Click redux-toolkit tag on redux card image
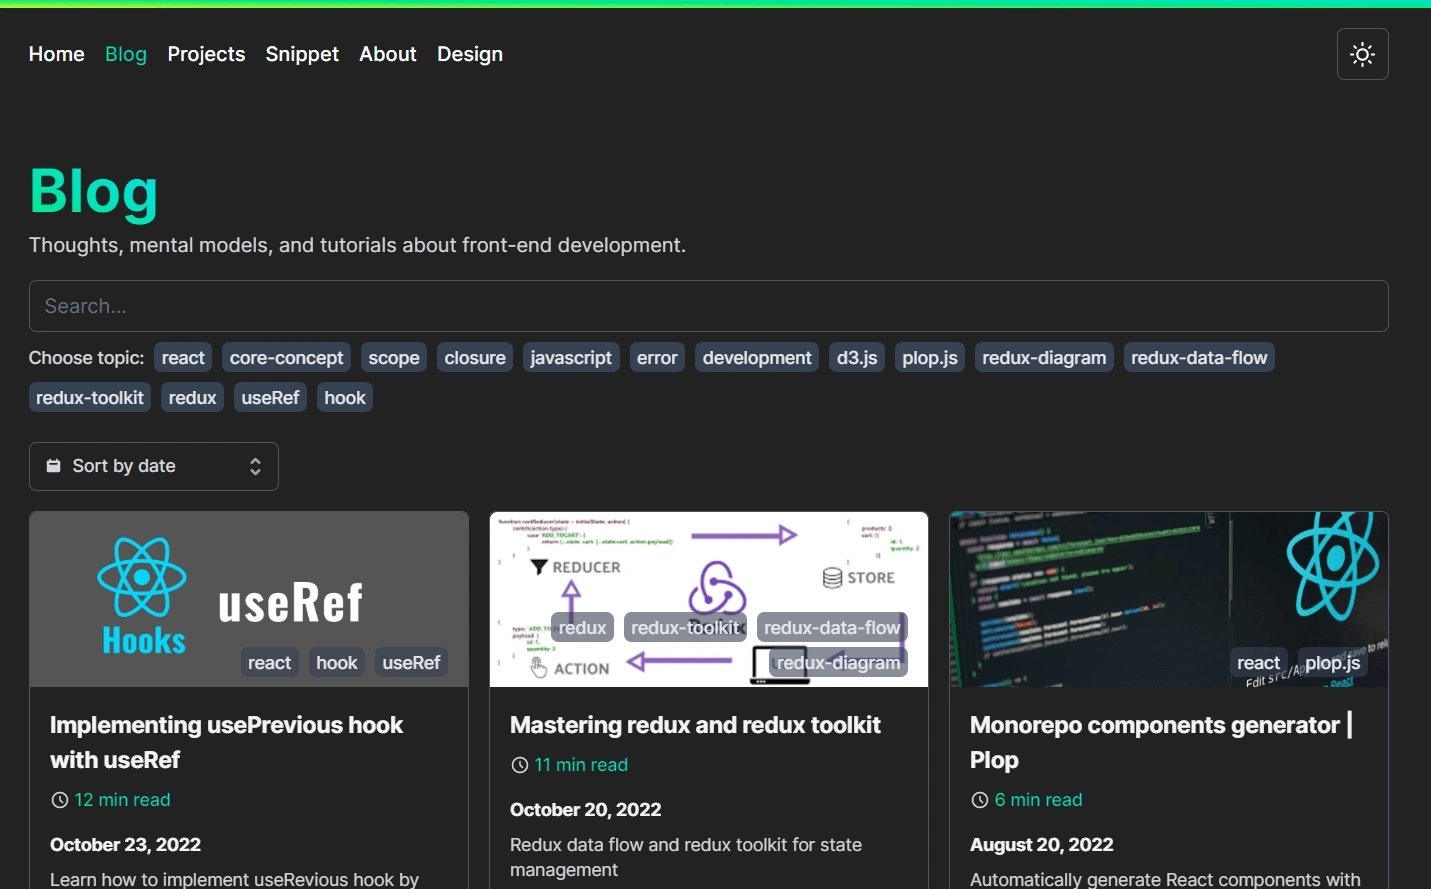Image resolution: width=1431 pixels, height=889 pixels. [x=685, y=628]
